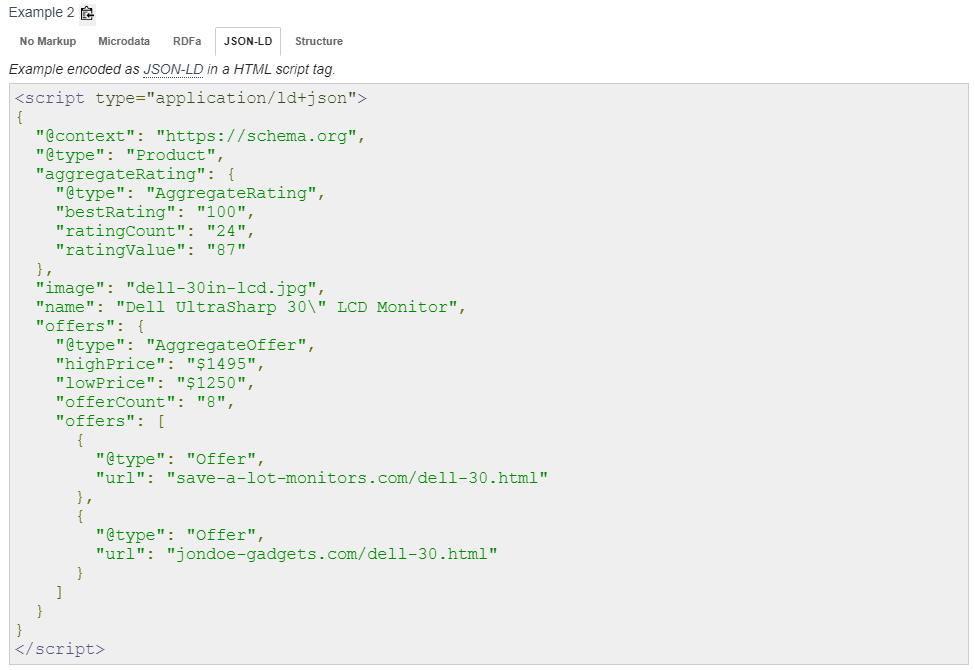Click the "@context" schema.org line

(200, 136)
